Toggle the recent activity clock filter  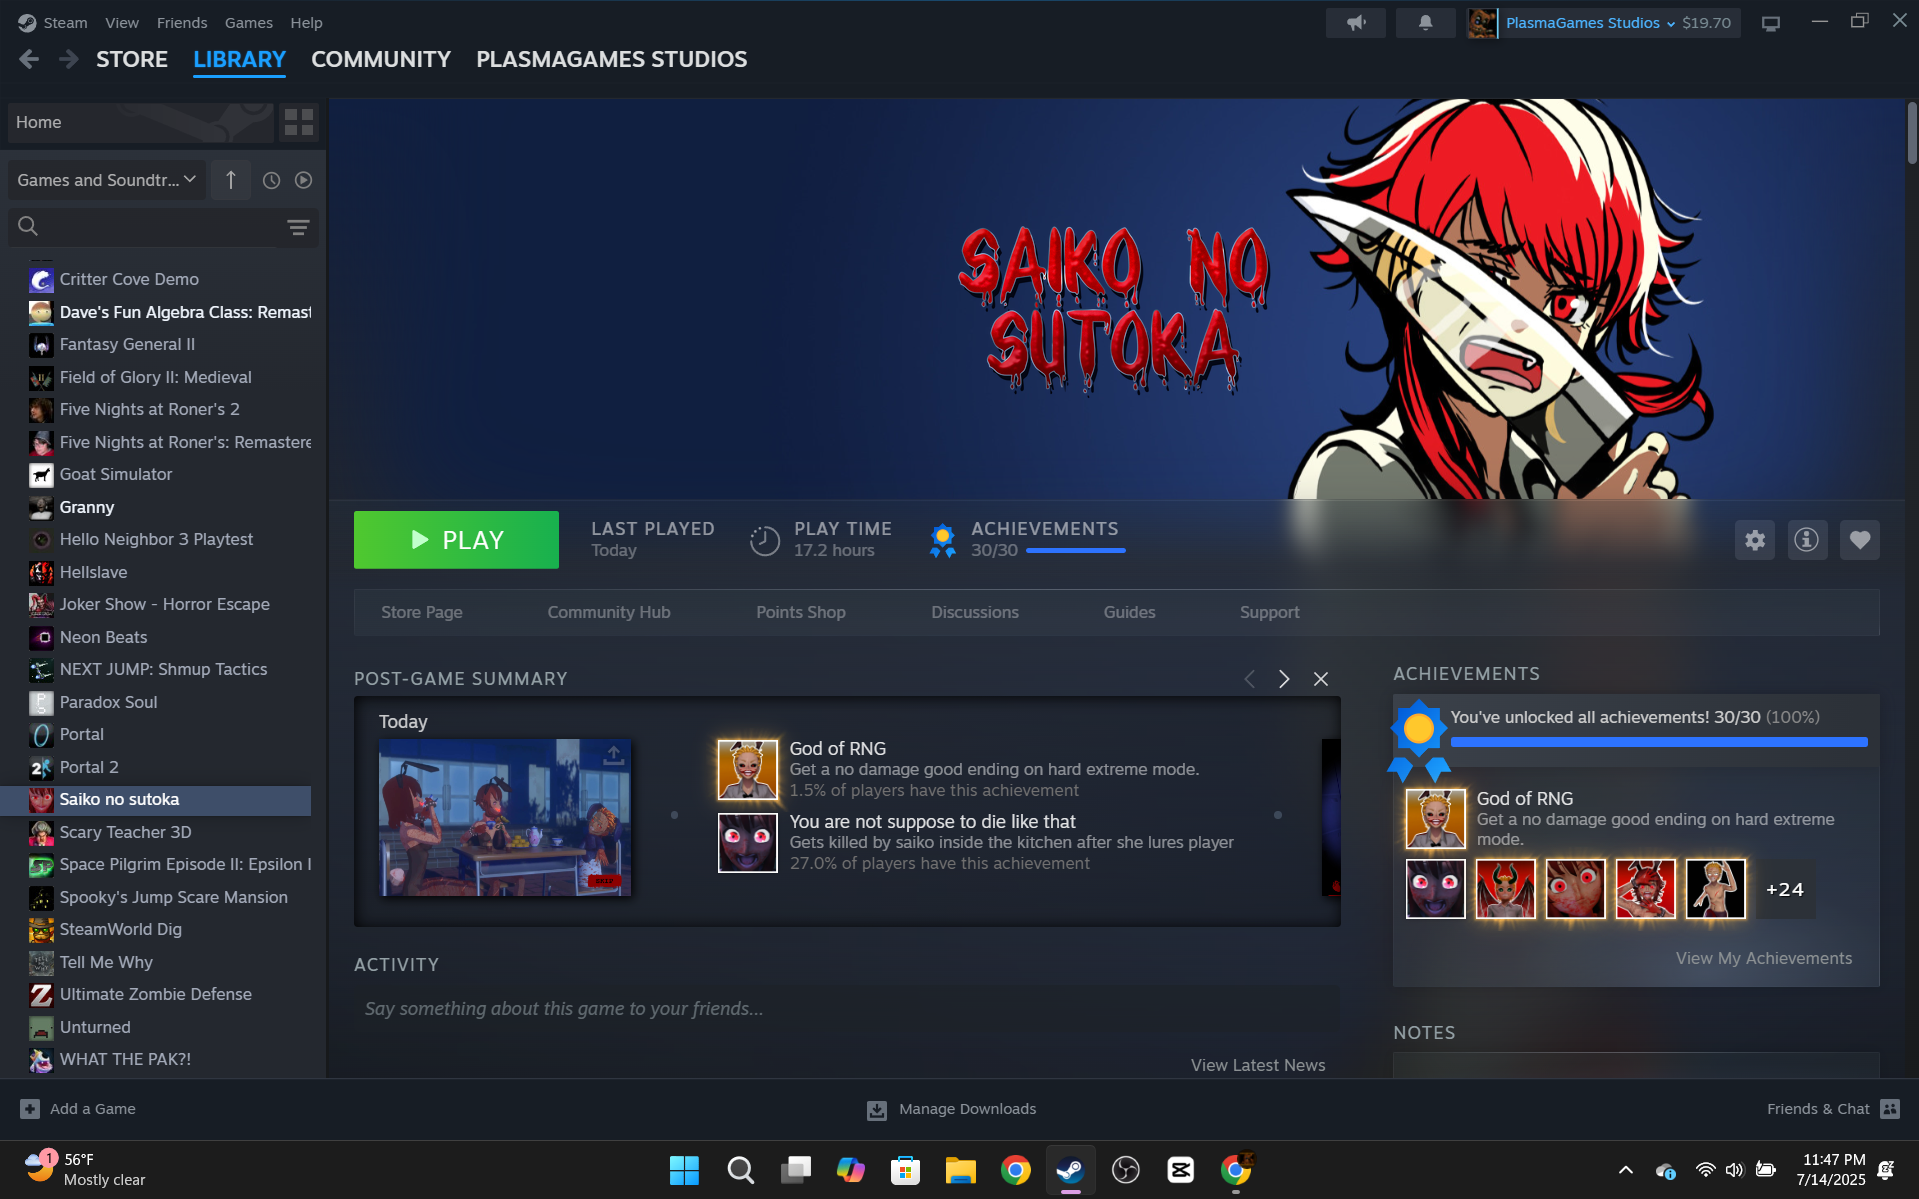click(271, 180)
